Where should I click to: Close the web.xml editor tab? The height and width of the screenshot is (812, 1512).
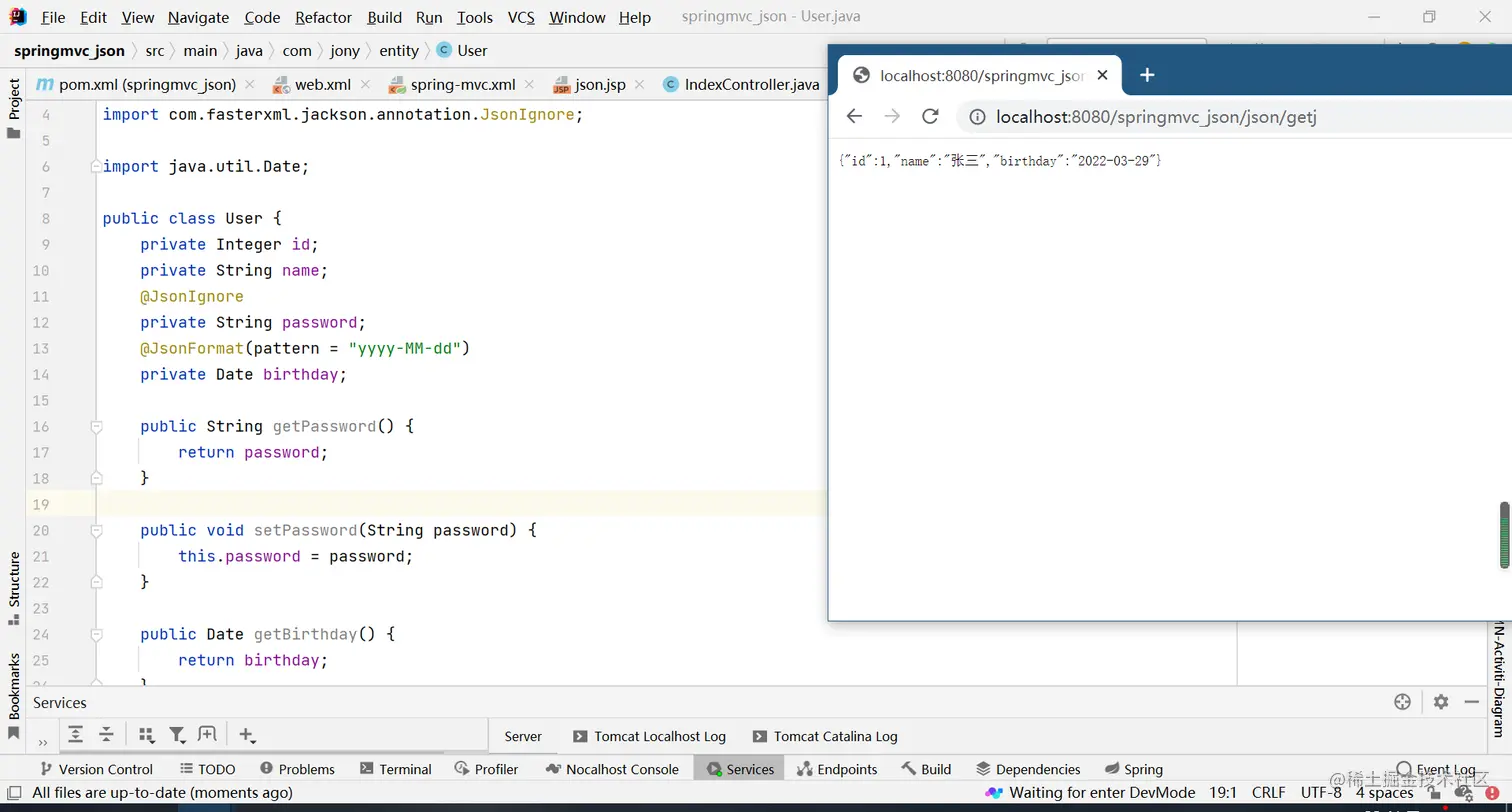tap(364, 85)
